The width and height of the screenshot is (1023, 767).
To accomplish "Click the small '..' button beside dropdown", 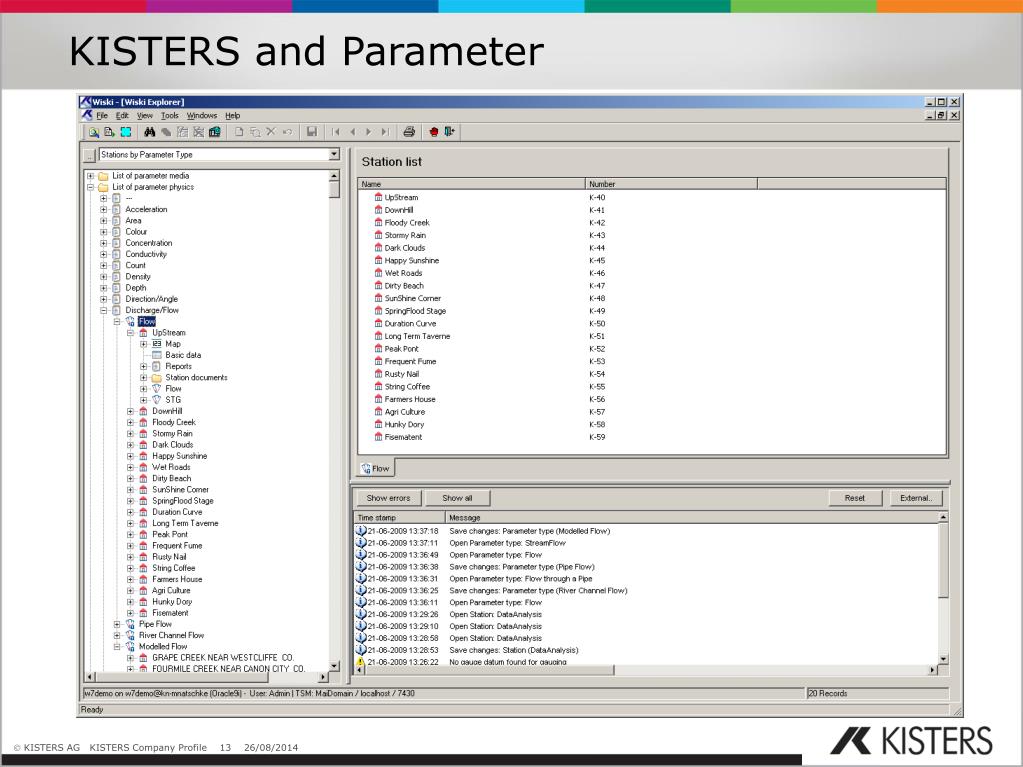I will [89, 155].
